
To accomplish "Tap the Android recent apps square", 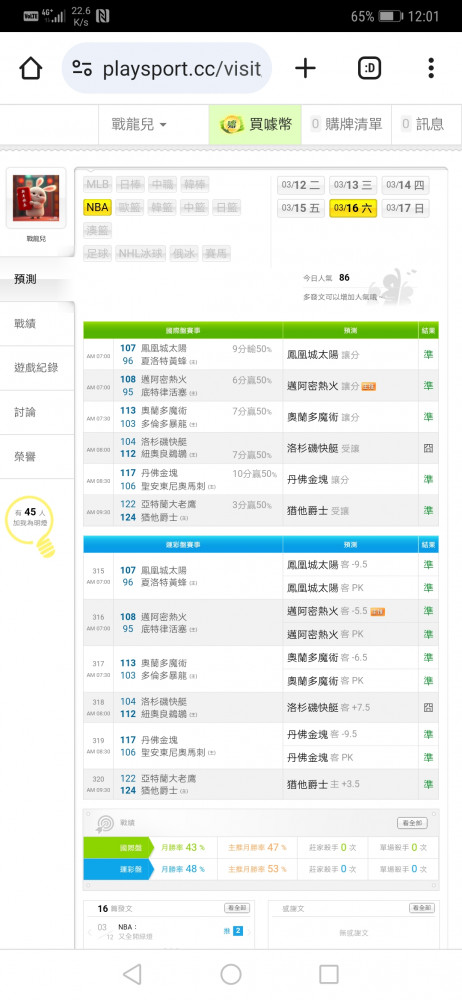I will click(x=329, y=974).
